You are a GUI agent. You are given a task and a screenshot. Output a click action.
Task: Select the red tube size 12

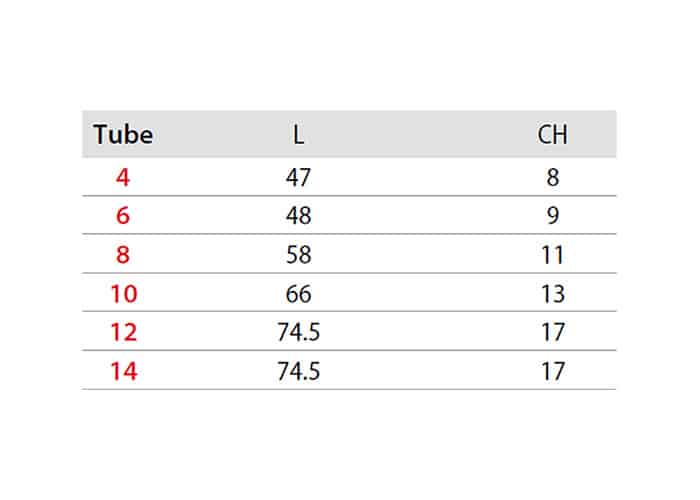coord(124,332)
